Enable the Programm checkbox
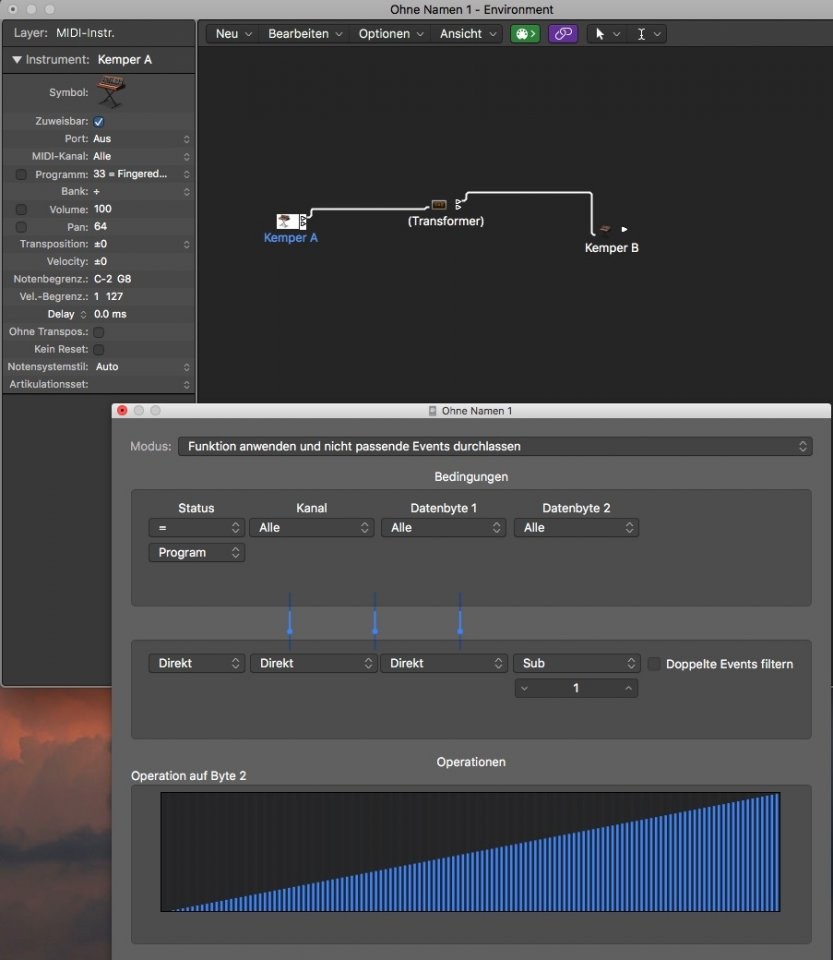Screen dimensions: 833x960 (21, 174)
